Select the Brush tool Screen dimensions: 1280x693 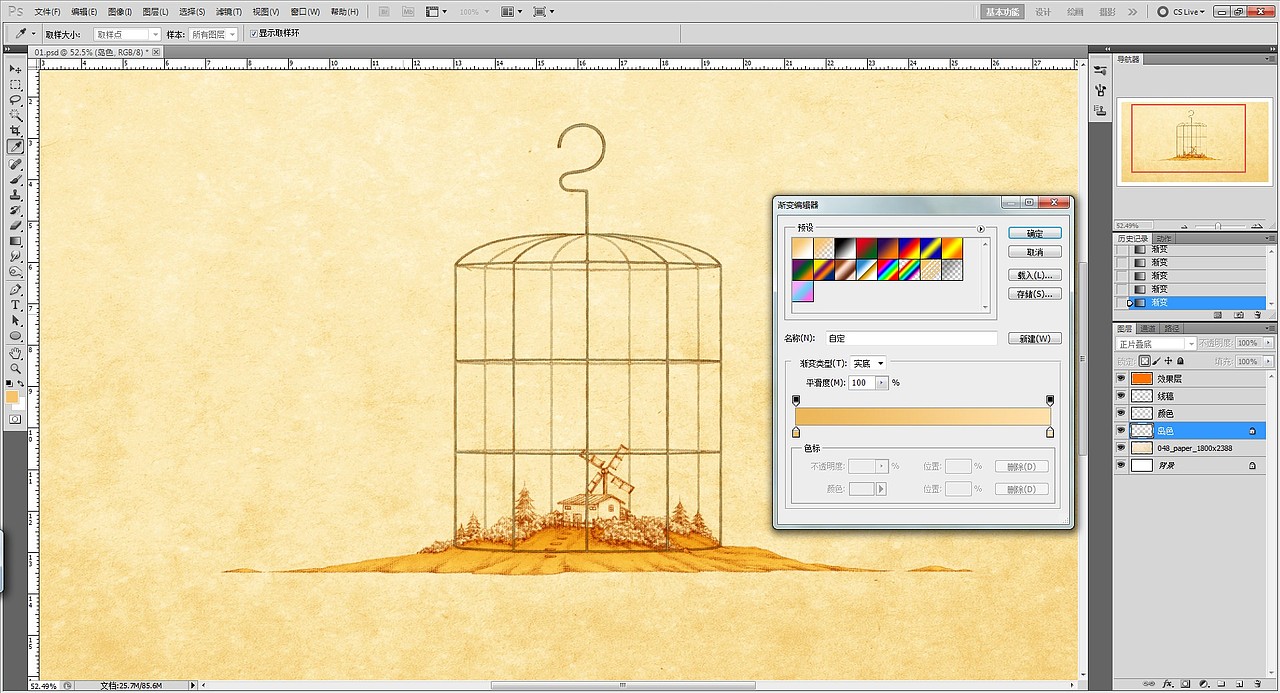click(x=15, y=179)
